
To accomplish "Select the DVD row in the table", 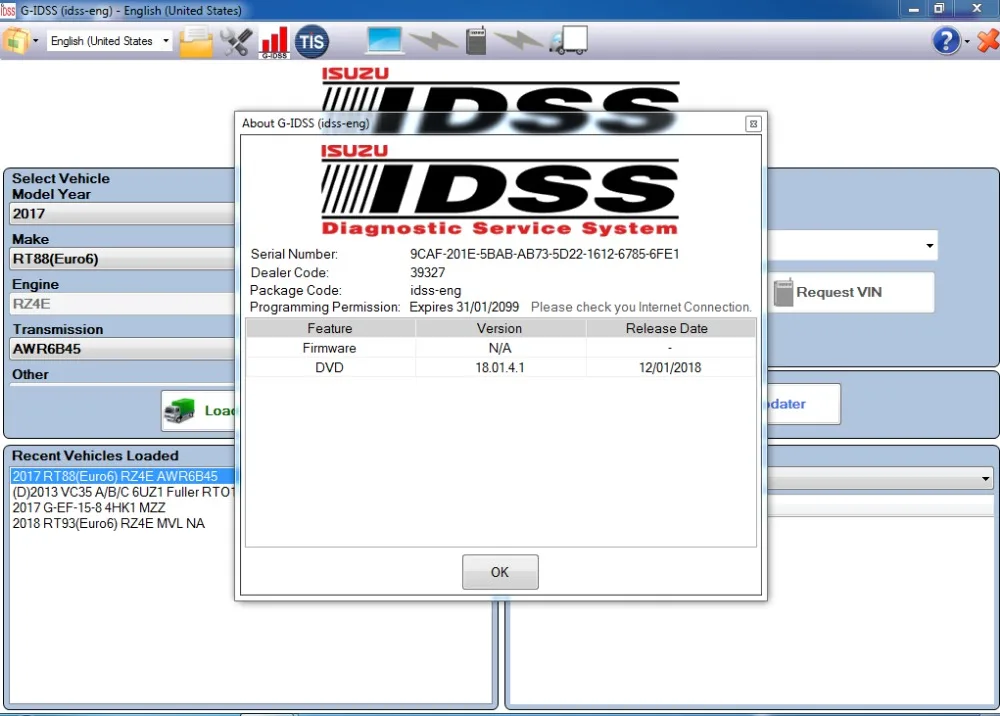I will pos(501,367).
